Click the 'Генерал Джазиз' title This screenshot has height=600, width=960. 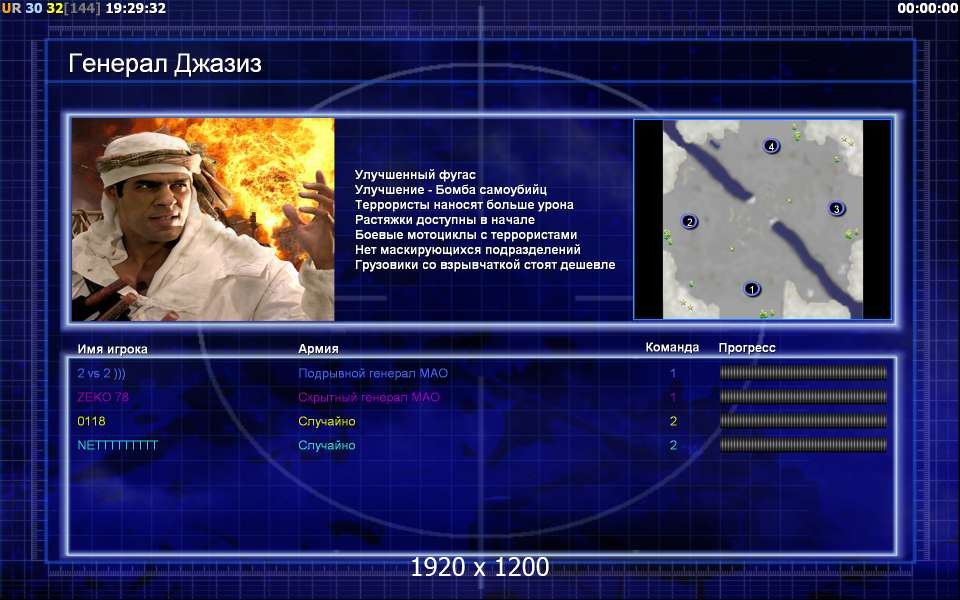coord(165,63)
